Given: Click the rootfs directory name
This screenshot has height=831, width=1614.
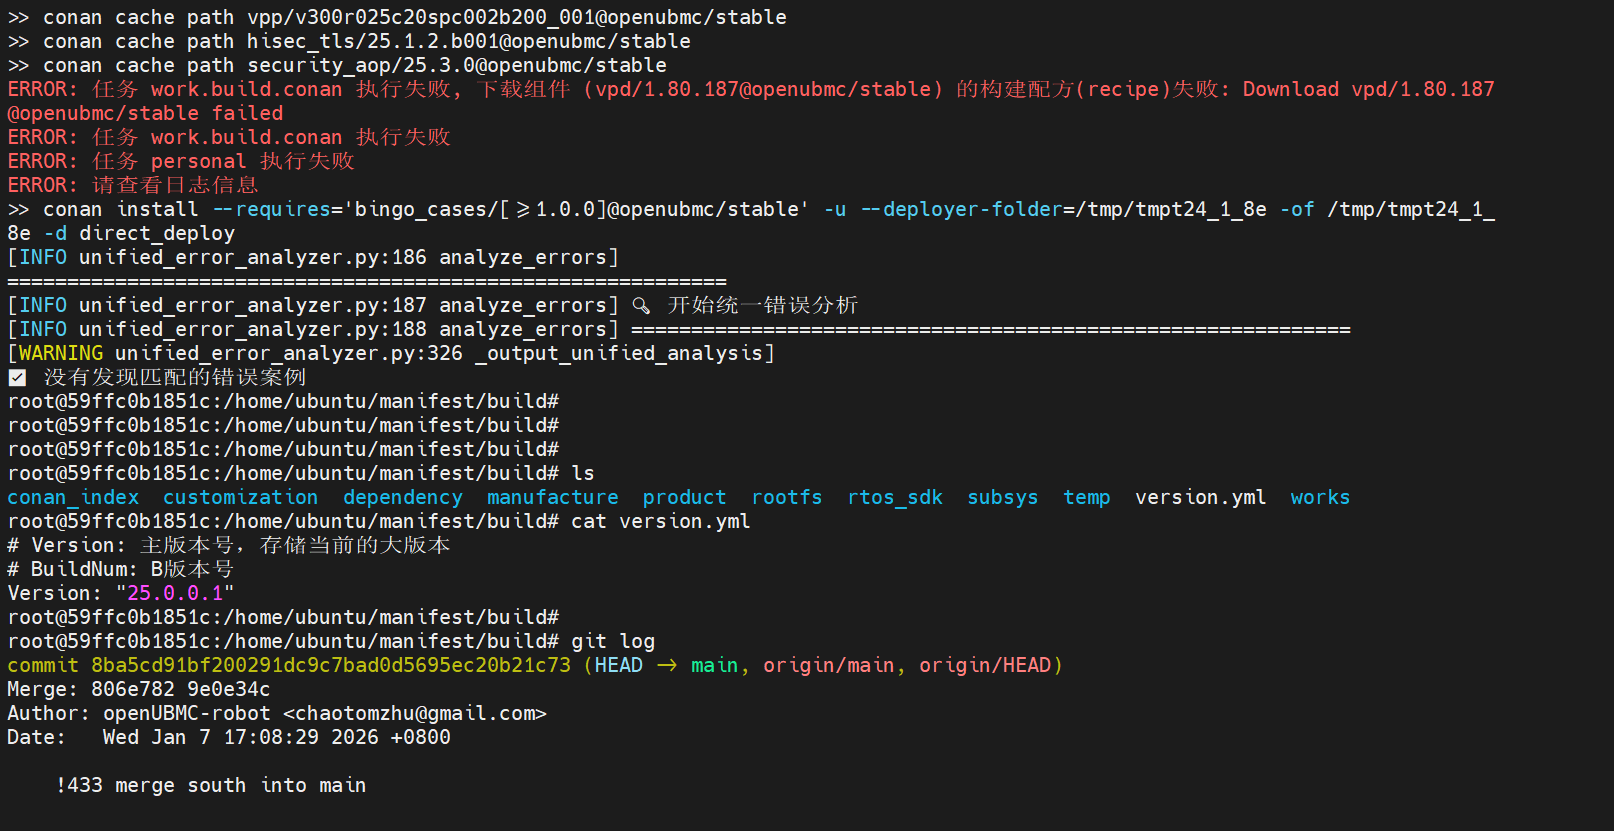Looking at the screenshot, I should (787, 497).
